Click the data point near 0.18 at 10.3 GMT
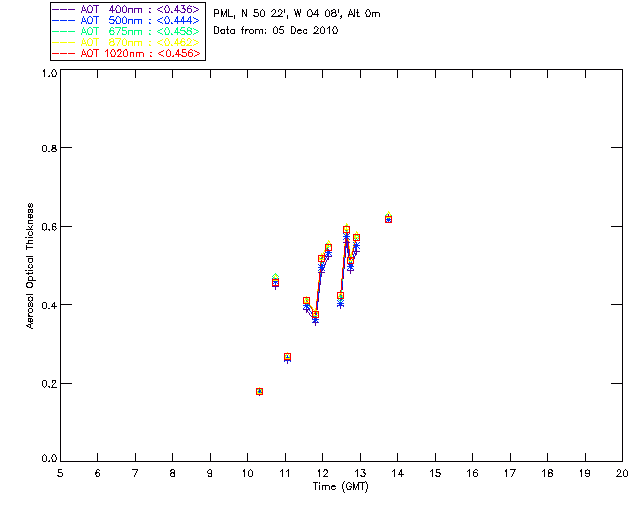This screenshot has width=640, height=512. coord(259,392)
